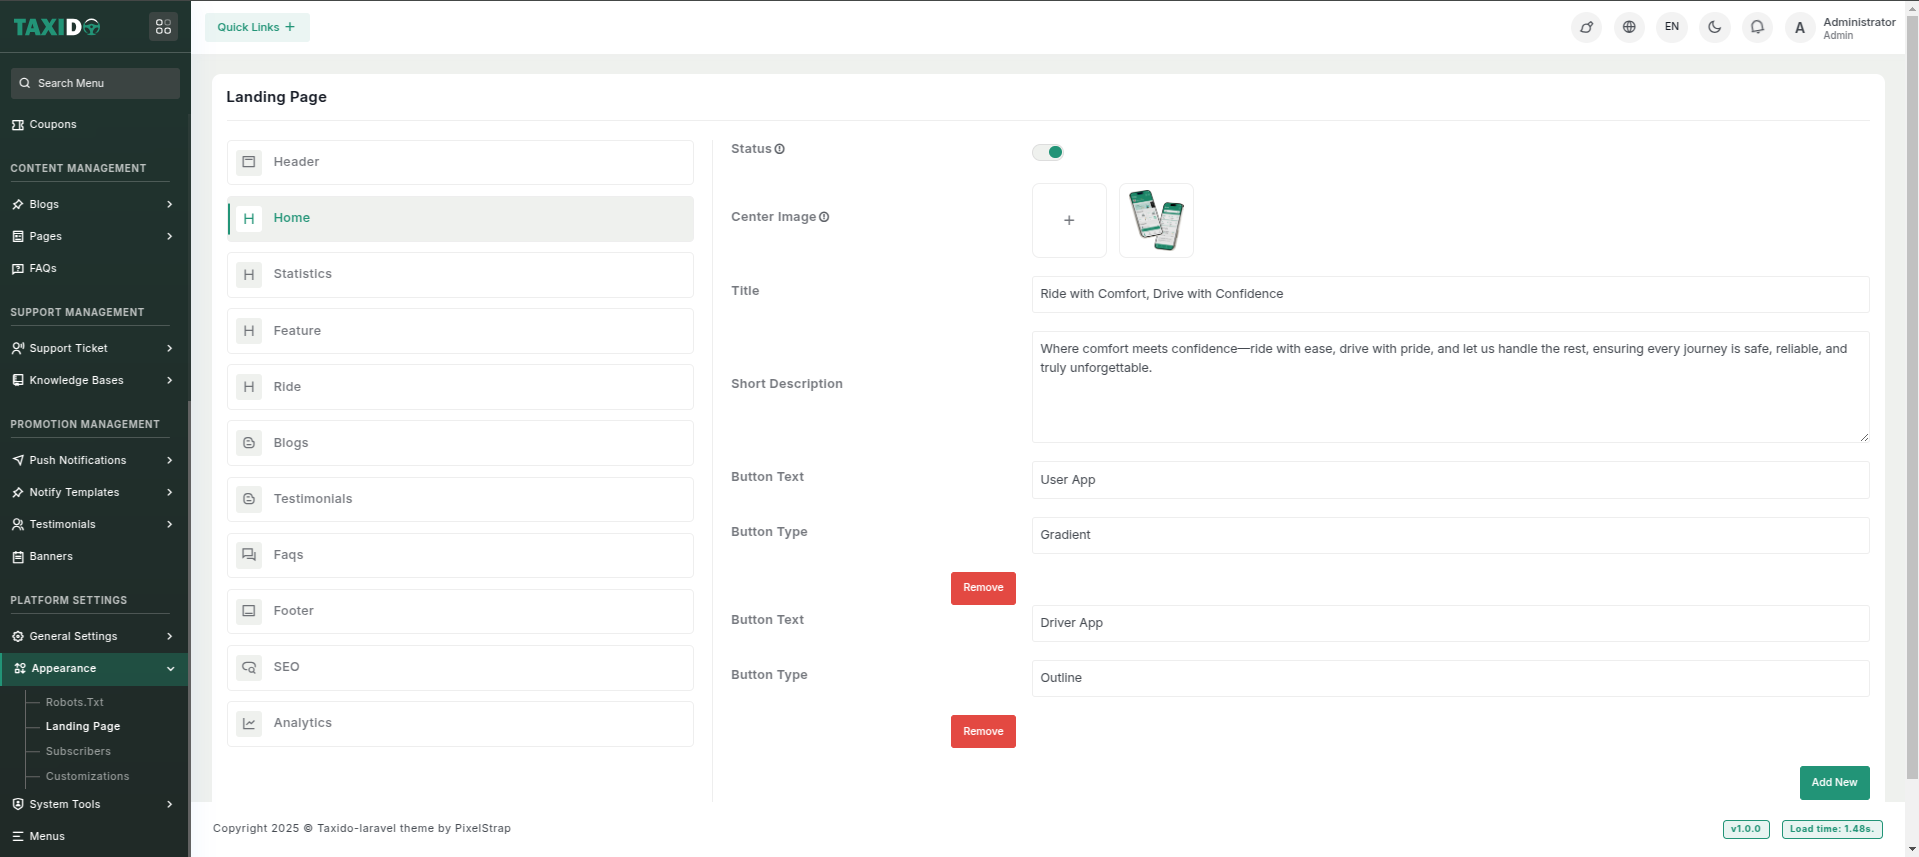Toggle the Status switch off

1048,152
